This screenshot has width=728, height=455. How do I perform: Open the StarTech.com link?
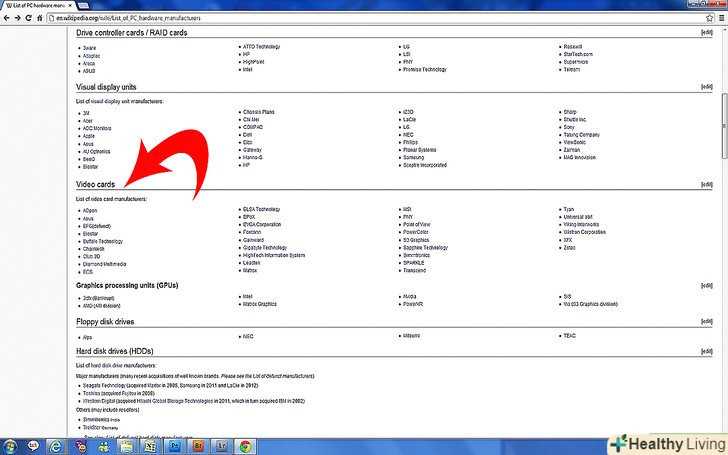click(578, 54)
